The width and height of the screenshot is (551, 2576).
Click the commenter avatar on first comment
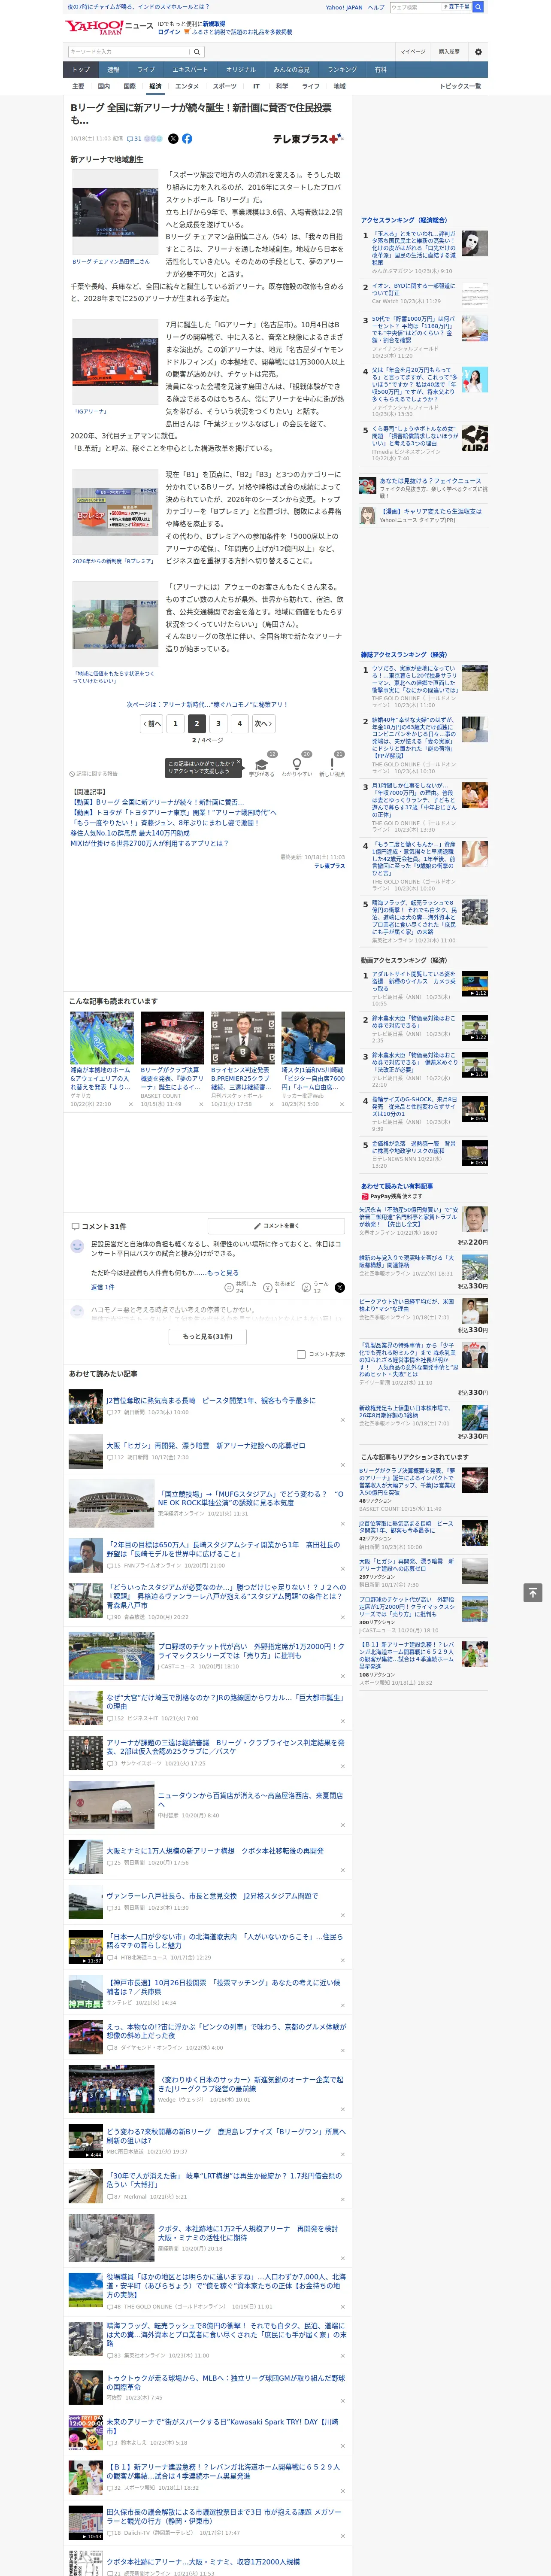[77, 1246]
